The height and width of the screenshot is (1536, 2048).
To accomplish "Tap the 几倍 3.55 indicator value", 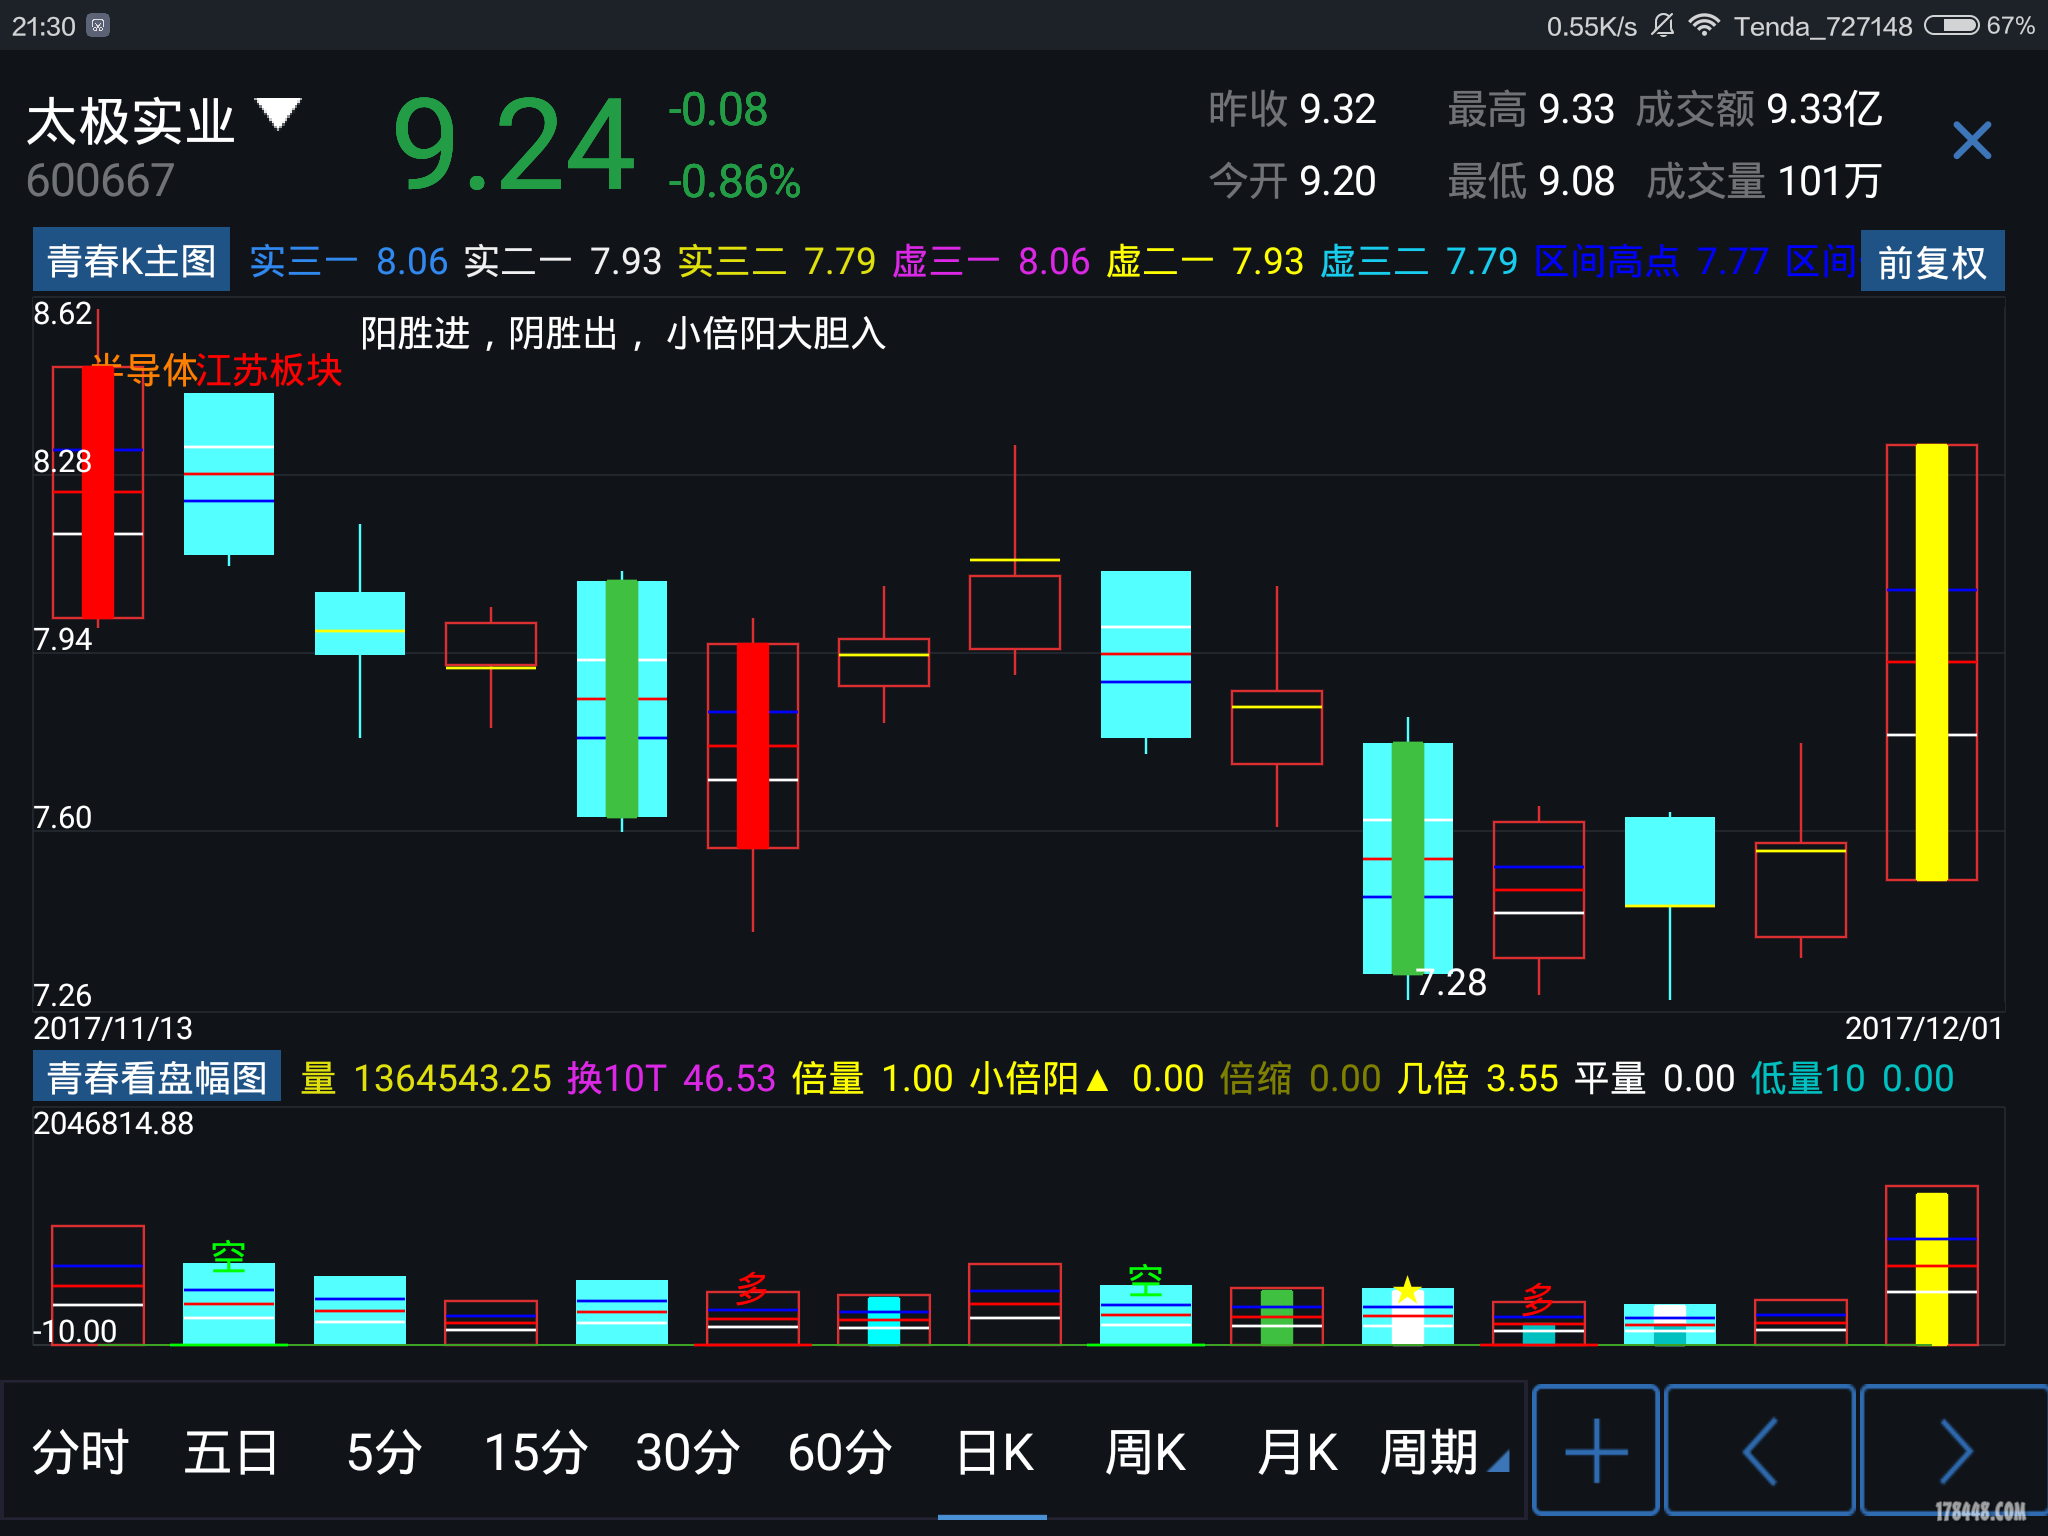I will 1477,1078.
